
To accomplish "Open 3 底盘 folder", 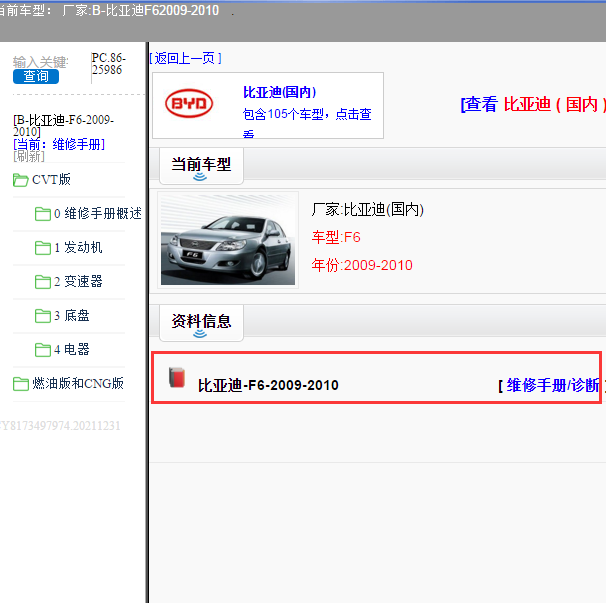I will point(72,315).
